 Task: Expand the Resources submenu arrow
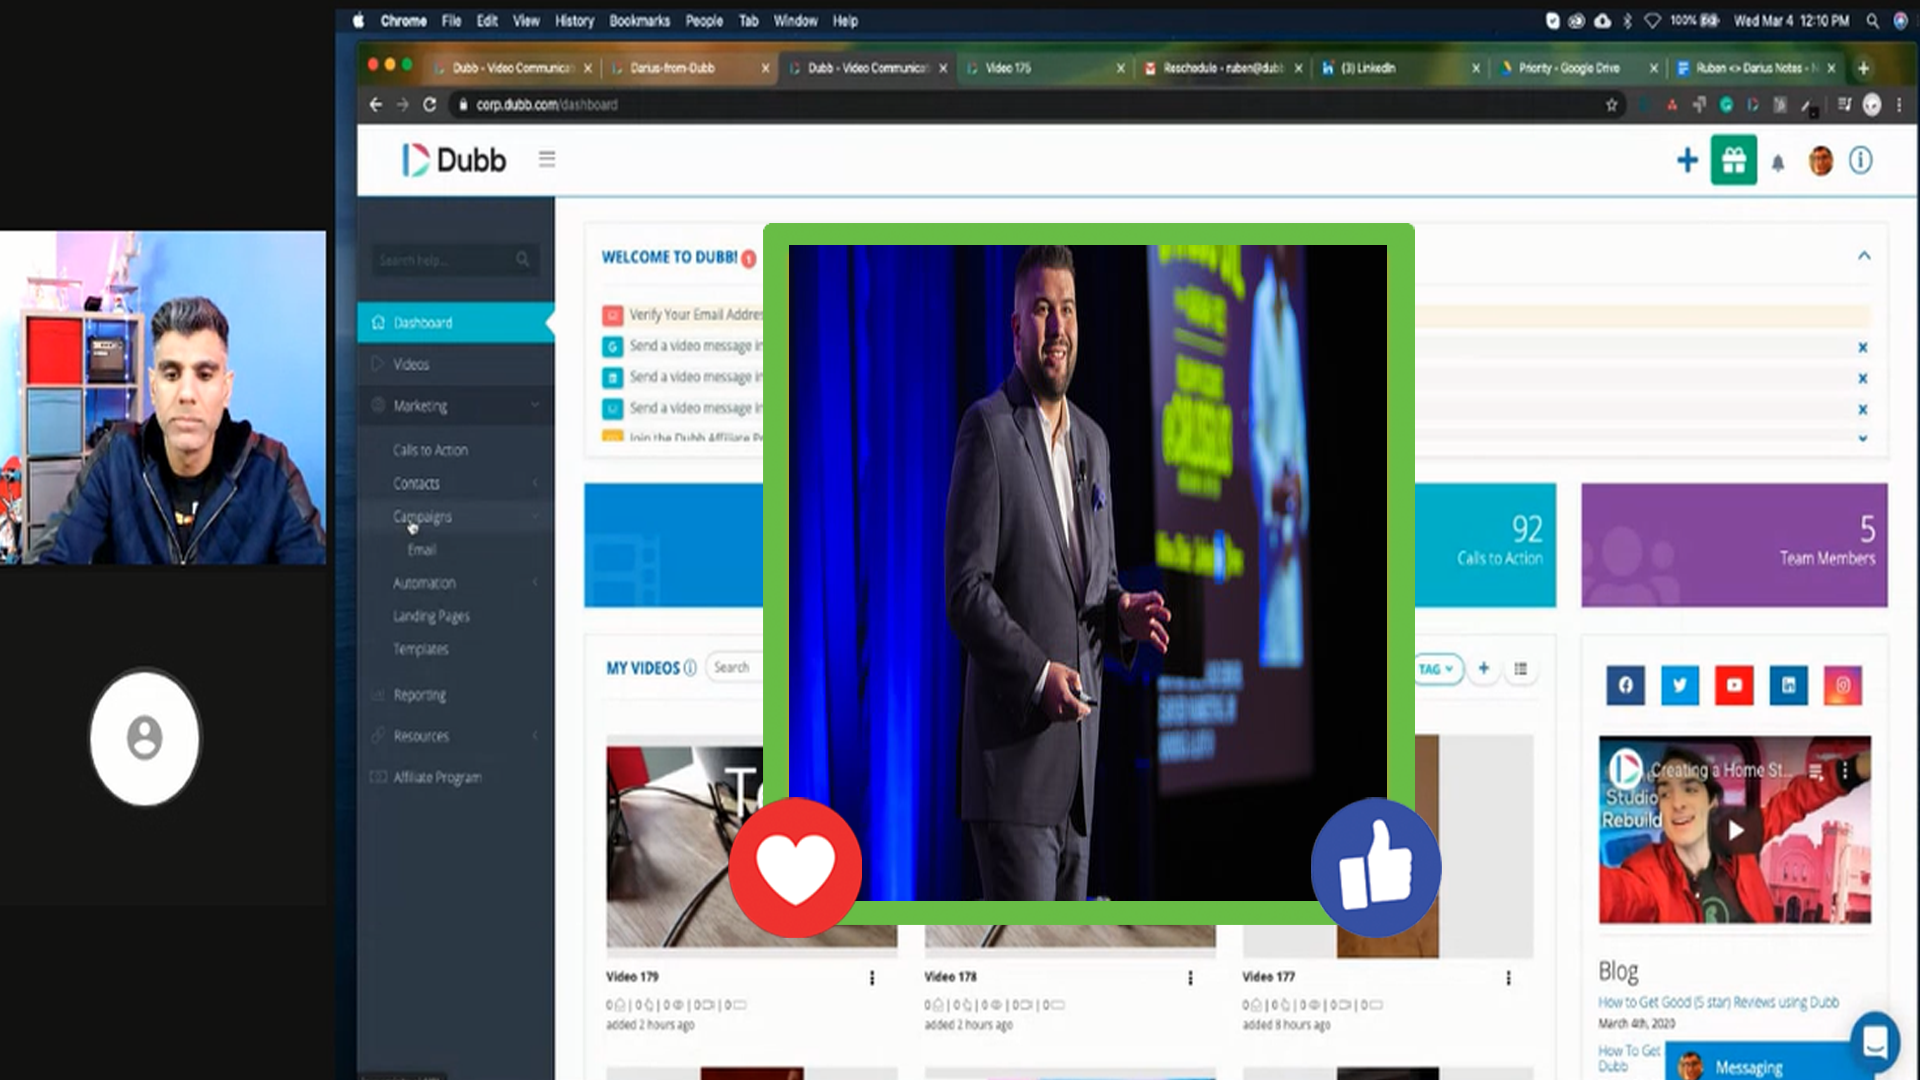click(x=535, y=736)
